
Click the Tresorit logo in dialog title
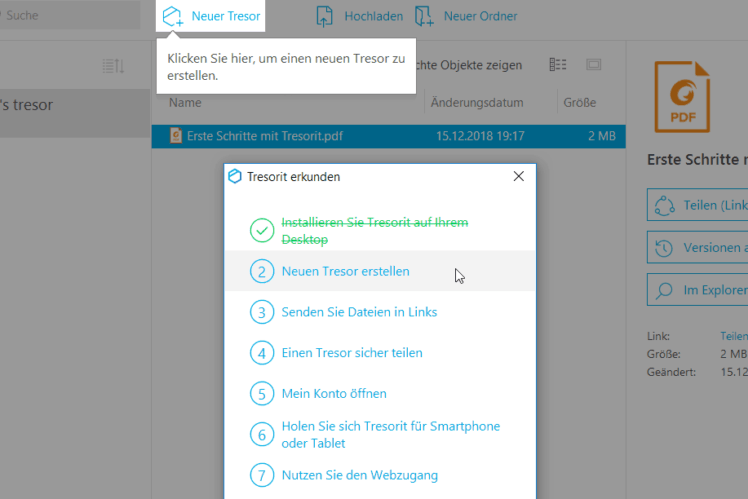point(235,177)
